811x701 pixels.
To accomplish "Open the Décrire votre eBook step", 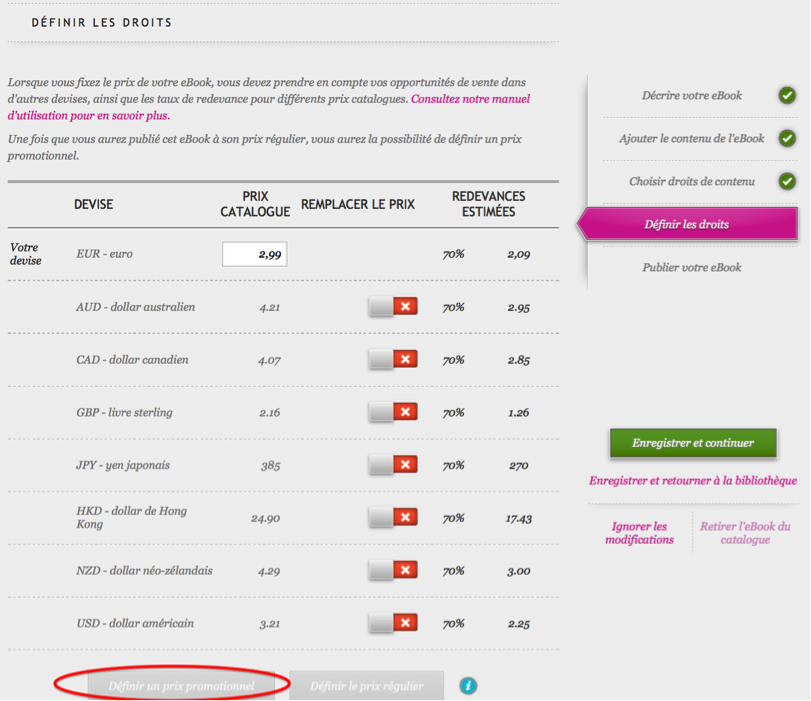I will pyautogui.click(x=692, y=95).
